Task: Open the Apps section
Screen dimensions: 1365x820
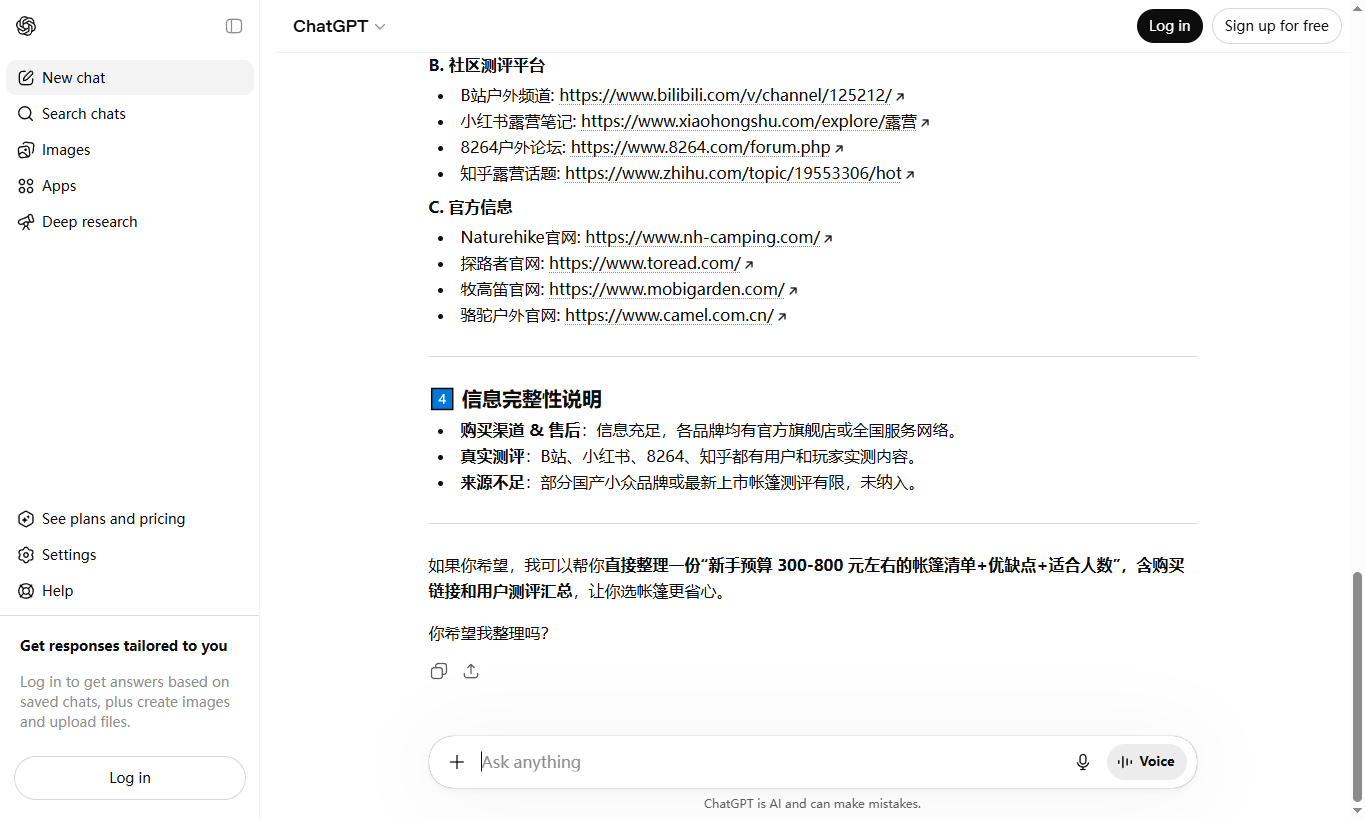Action: pyautogui.click(x=130, y=186)
